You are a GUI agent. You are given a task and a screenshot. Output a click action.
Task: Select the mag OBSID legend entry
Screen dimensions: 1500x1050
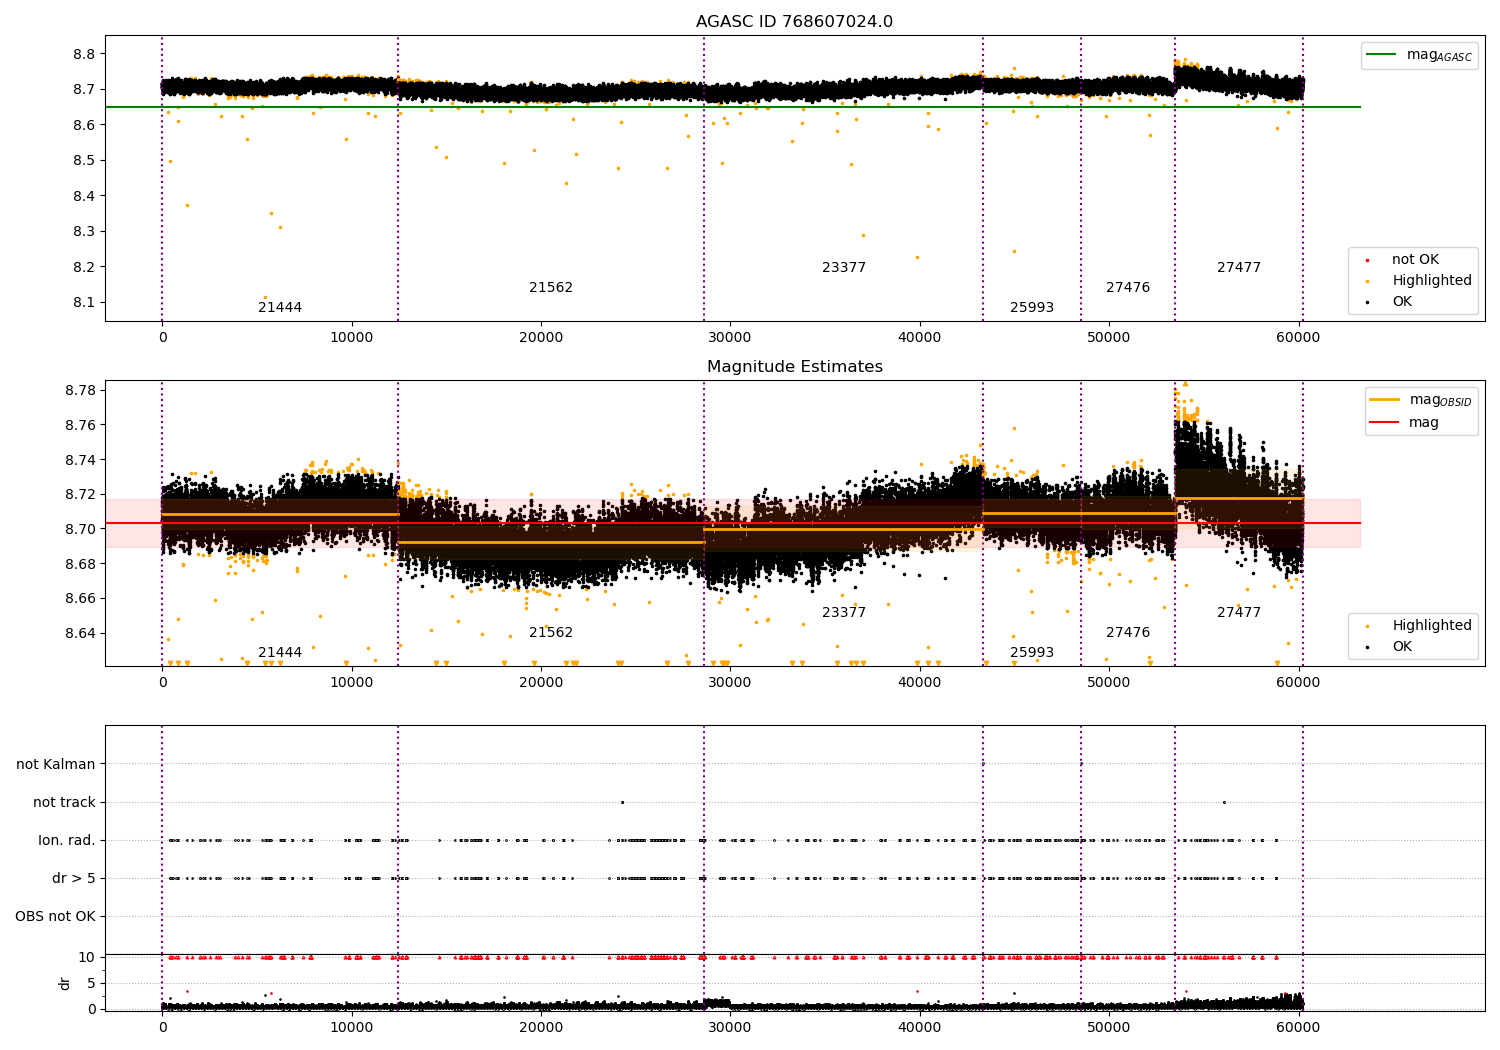point(1421,400)
